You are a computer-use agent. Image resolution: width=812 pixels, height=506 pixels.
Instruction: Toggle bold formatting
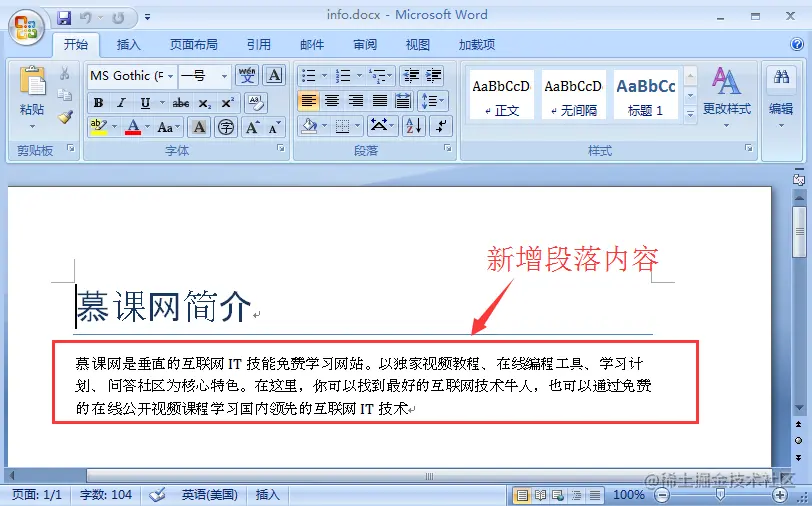point(98,103)
